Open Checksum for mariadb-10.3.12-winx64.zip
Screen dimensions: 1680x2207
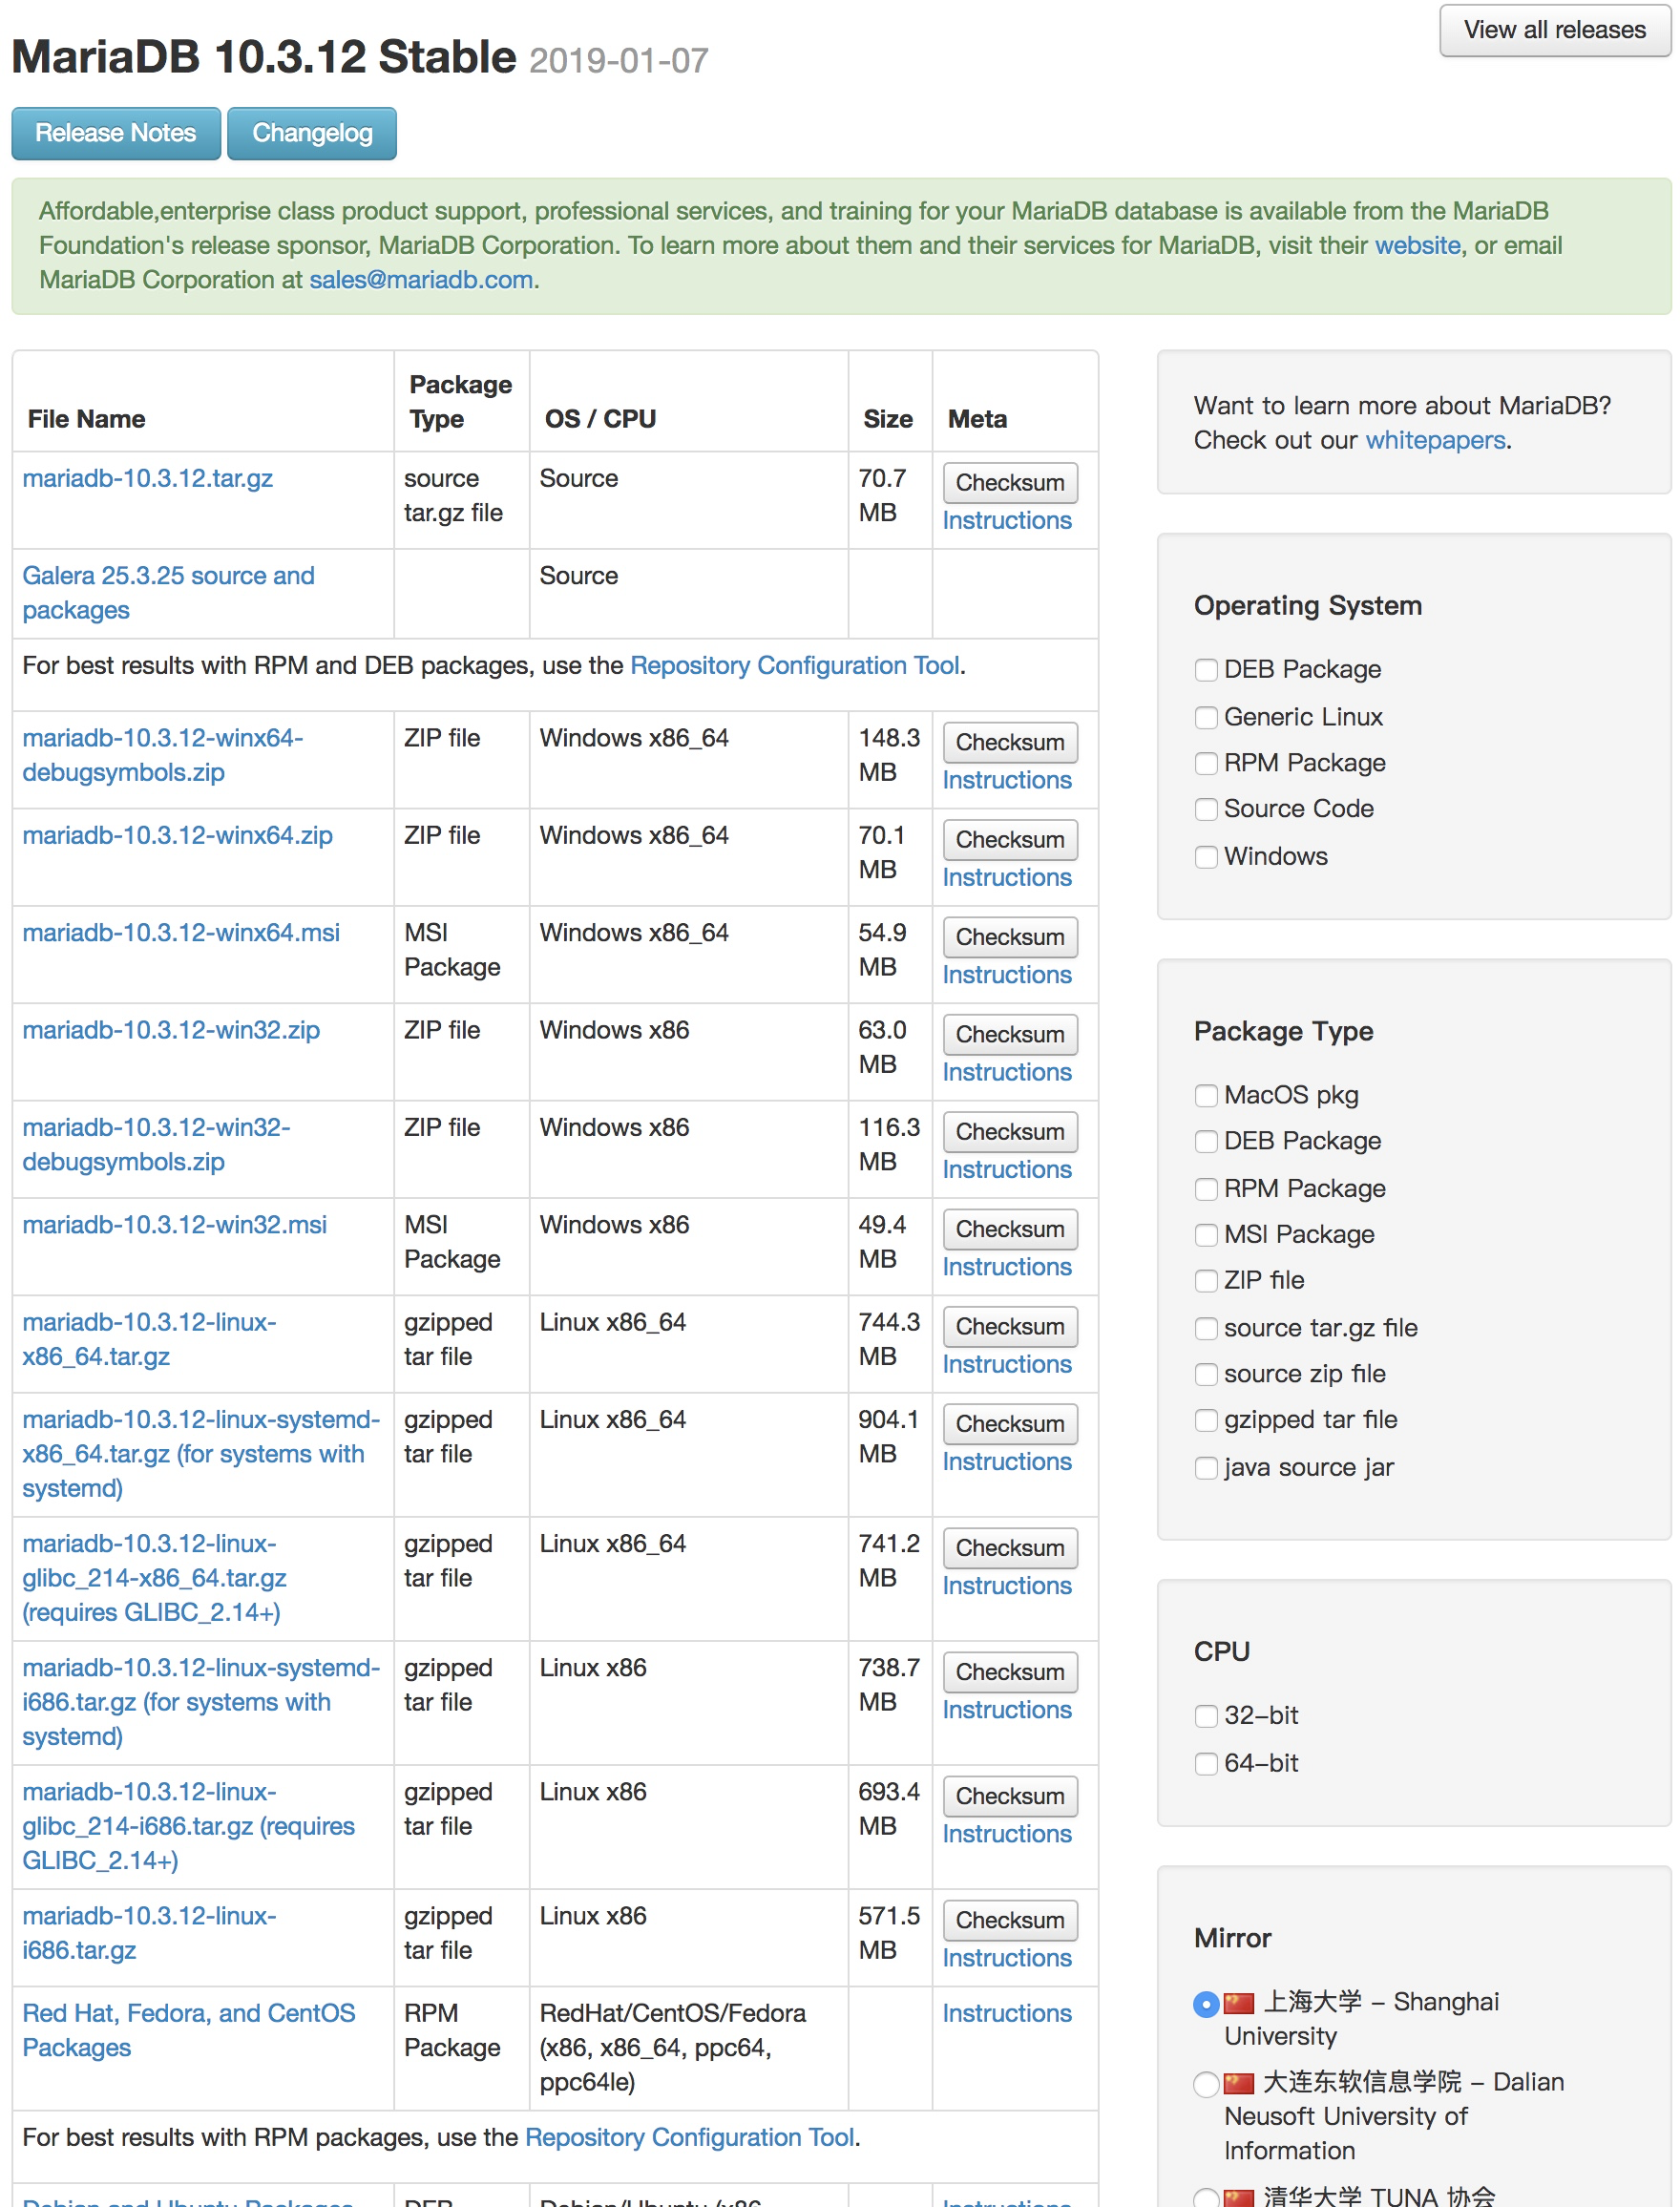1009,839
